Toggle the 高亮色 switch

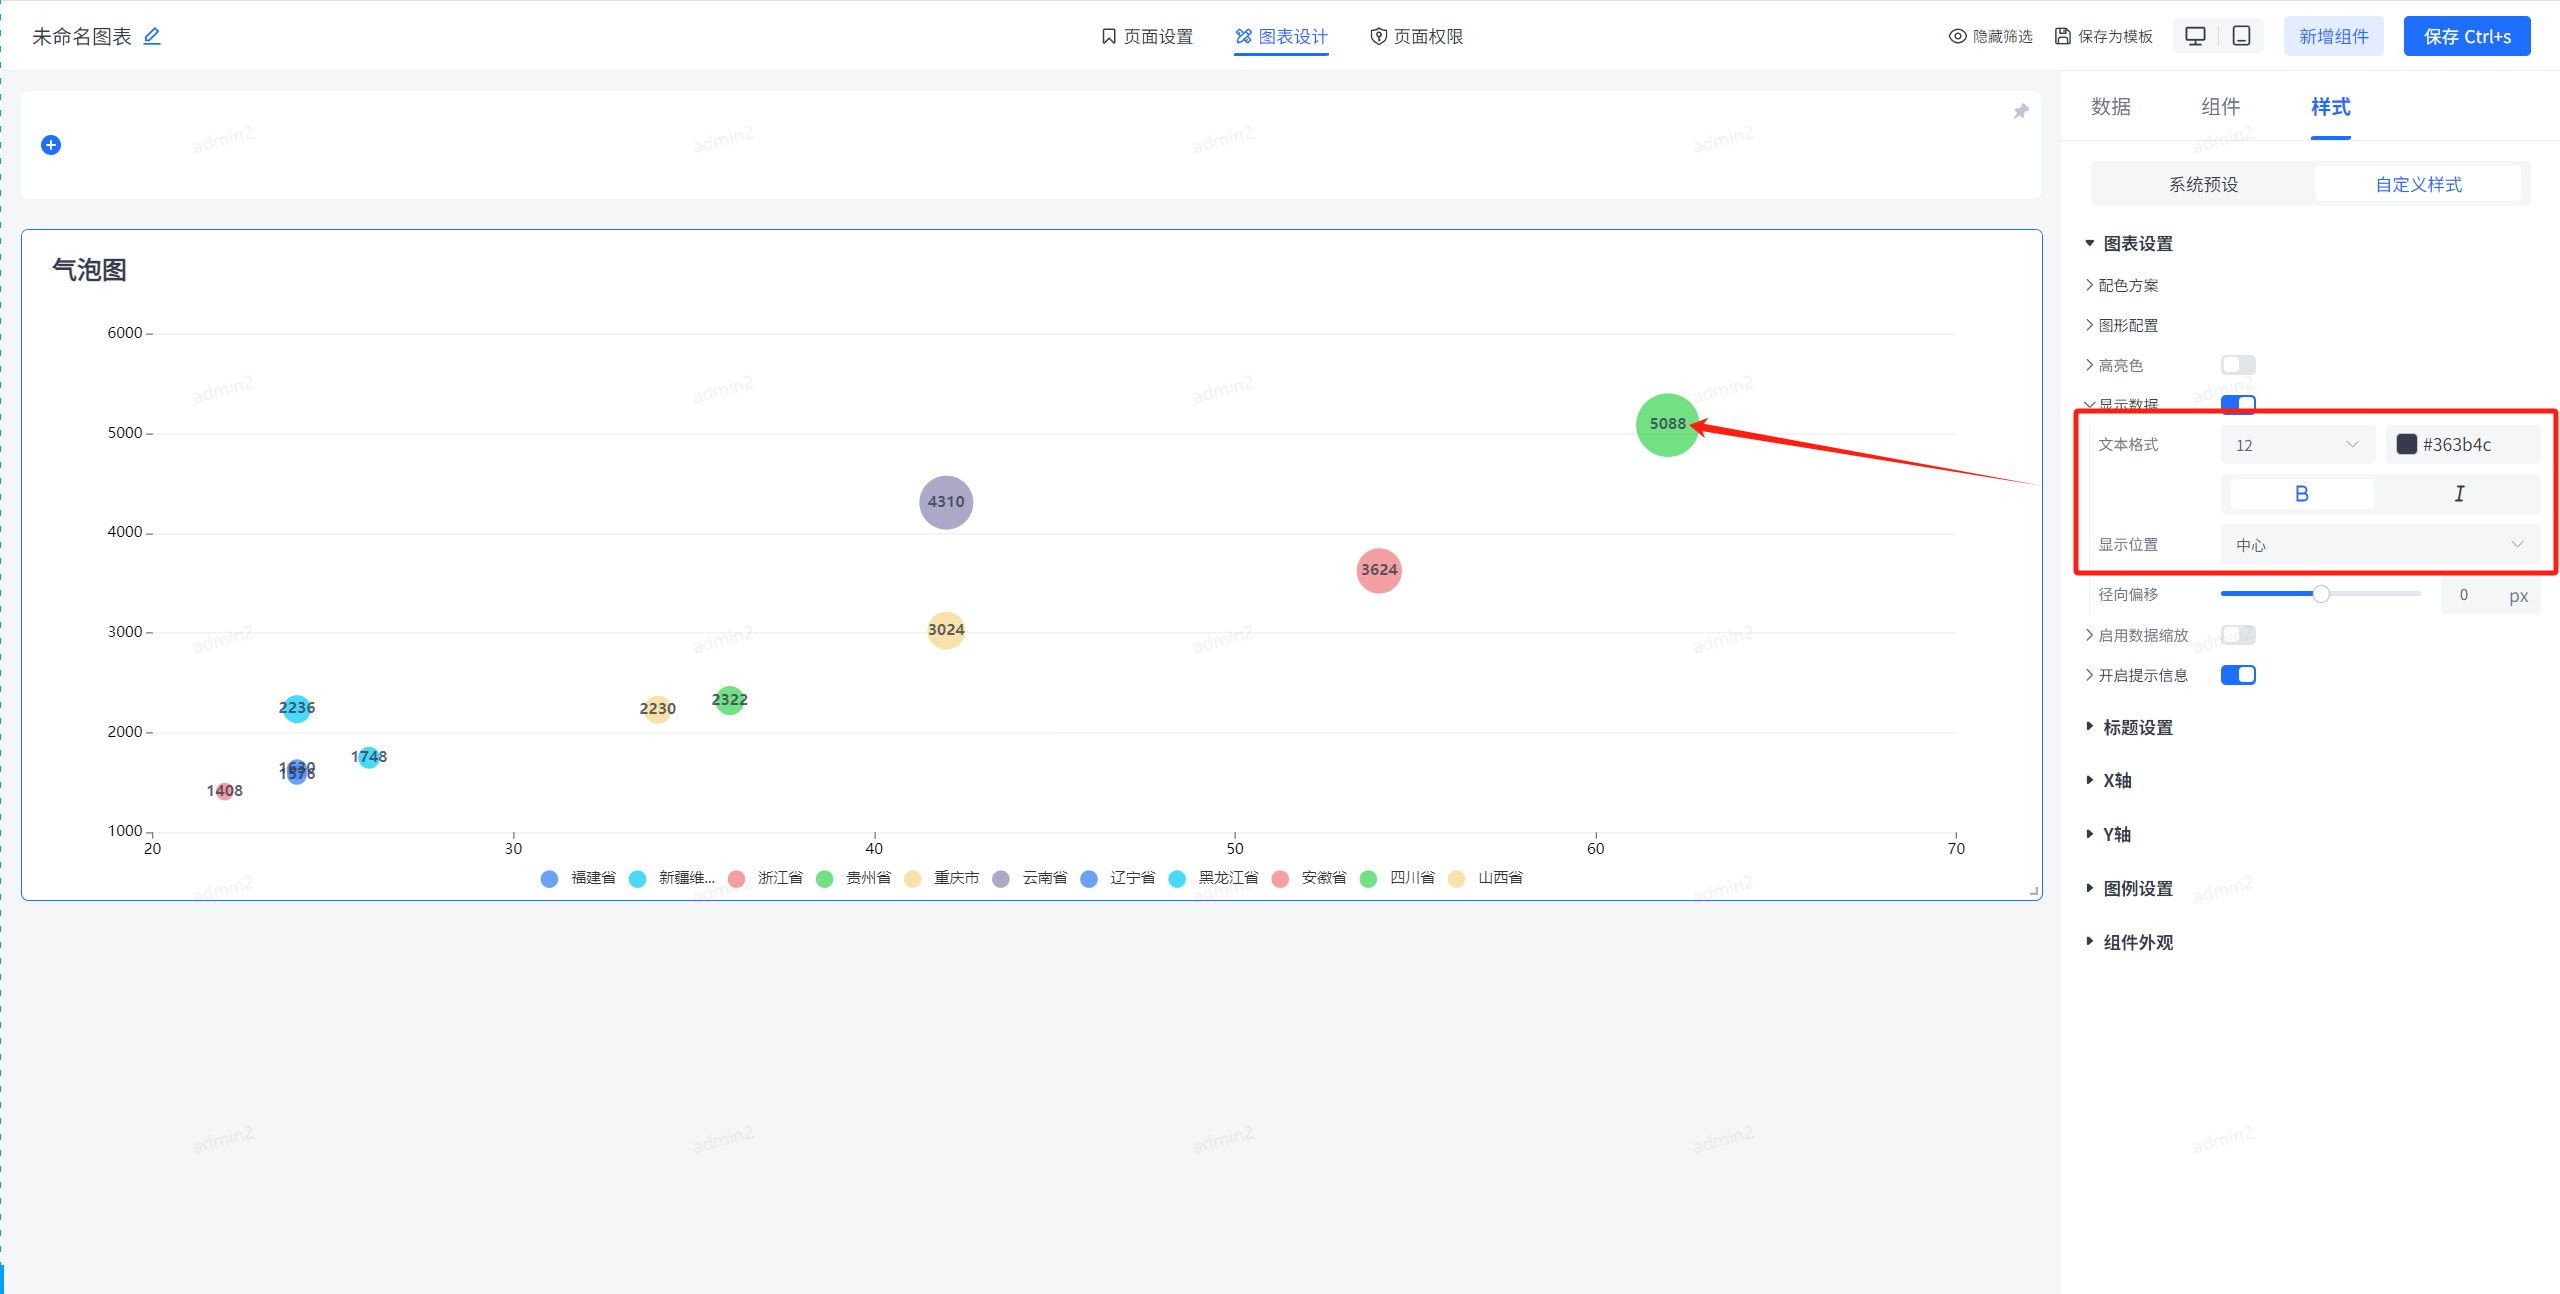coord(2238,365)
